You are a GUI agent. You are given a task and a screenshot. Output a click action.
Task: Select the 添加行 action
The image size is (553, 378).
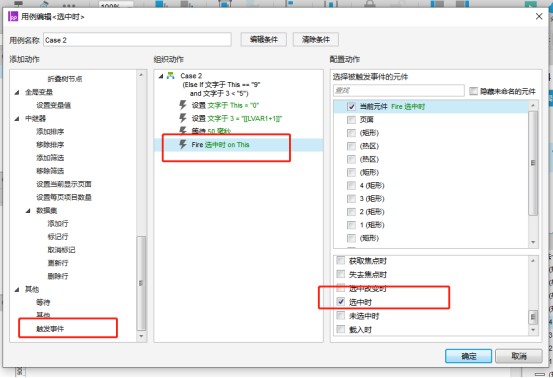(58, 224)
